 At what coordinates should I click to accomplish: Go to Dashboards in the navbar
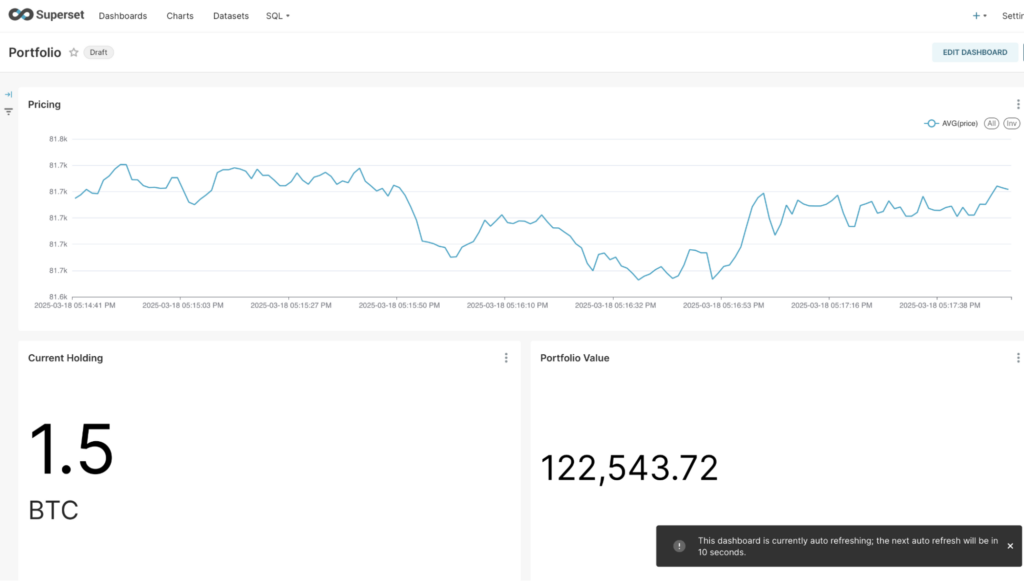click(x=123, y=16)
